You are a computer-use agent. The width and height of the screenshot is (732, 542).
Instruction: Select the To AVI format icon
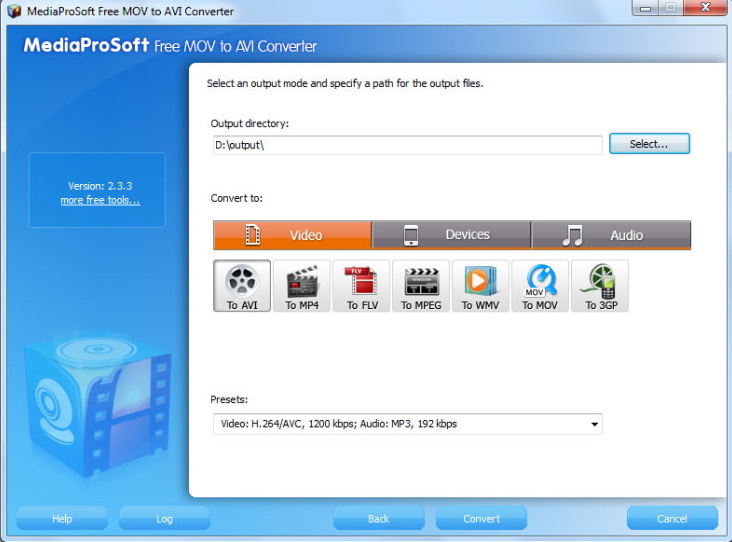pyautogui.click(x=242, y=286)
